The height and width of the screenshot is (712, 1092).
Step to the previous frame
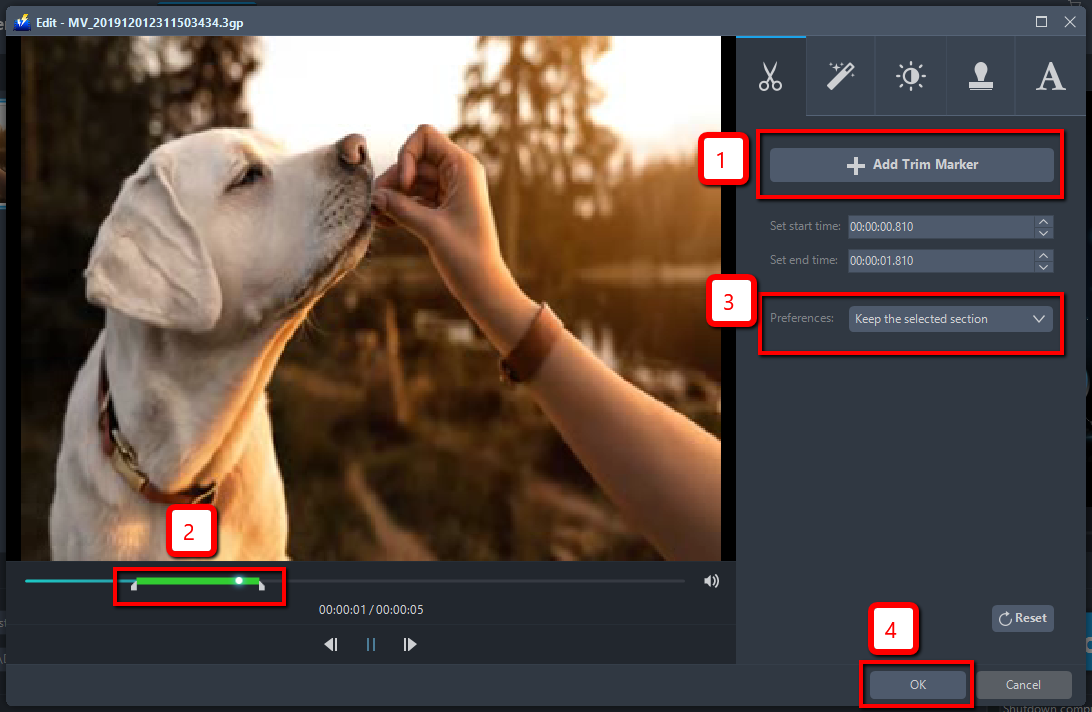click(331, 645)
